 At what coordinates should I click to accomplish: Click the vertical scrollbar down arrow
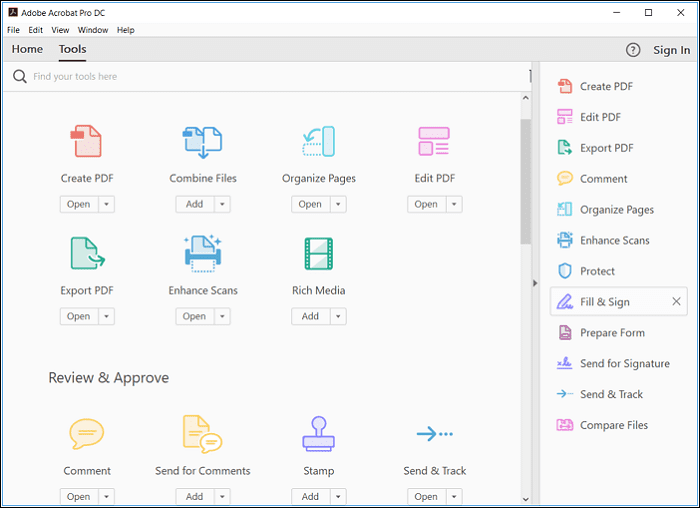(526, 498)
